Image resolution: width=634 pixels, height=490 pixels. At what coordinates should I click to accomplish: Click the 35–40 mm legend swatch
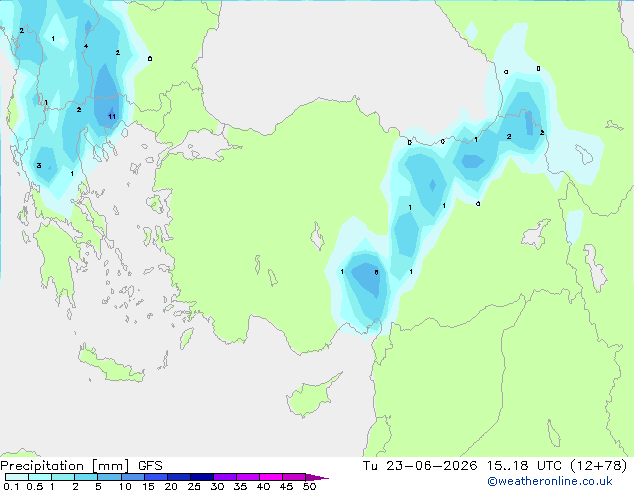point(247,477)
